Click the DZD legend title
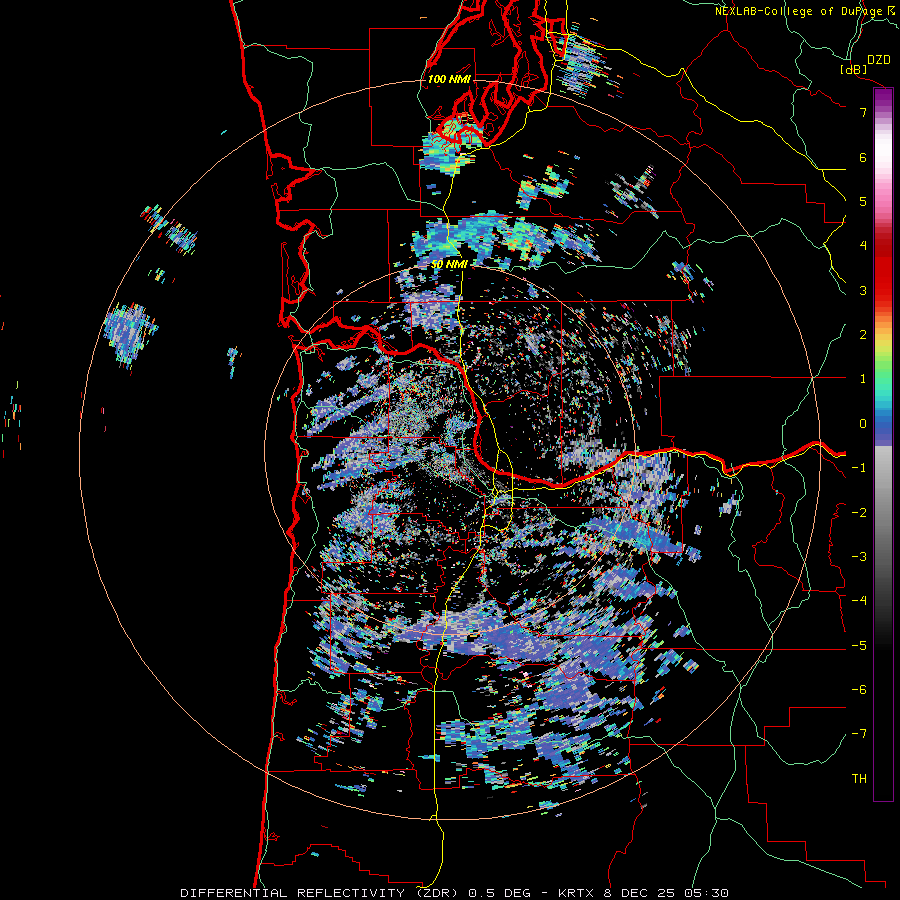Image resolution: width=900 pixels, height=900 pixels. click(878, 60)
